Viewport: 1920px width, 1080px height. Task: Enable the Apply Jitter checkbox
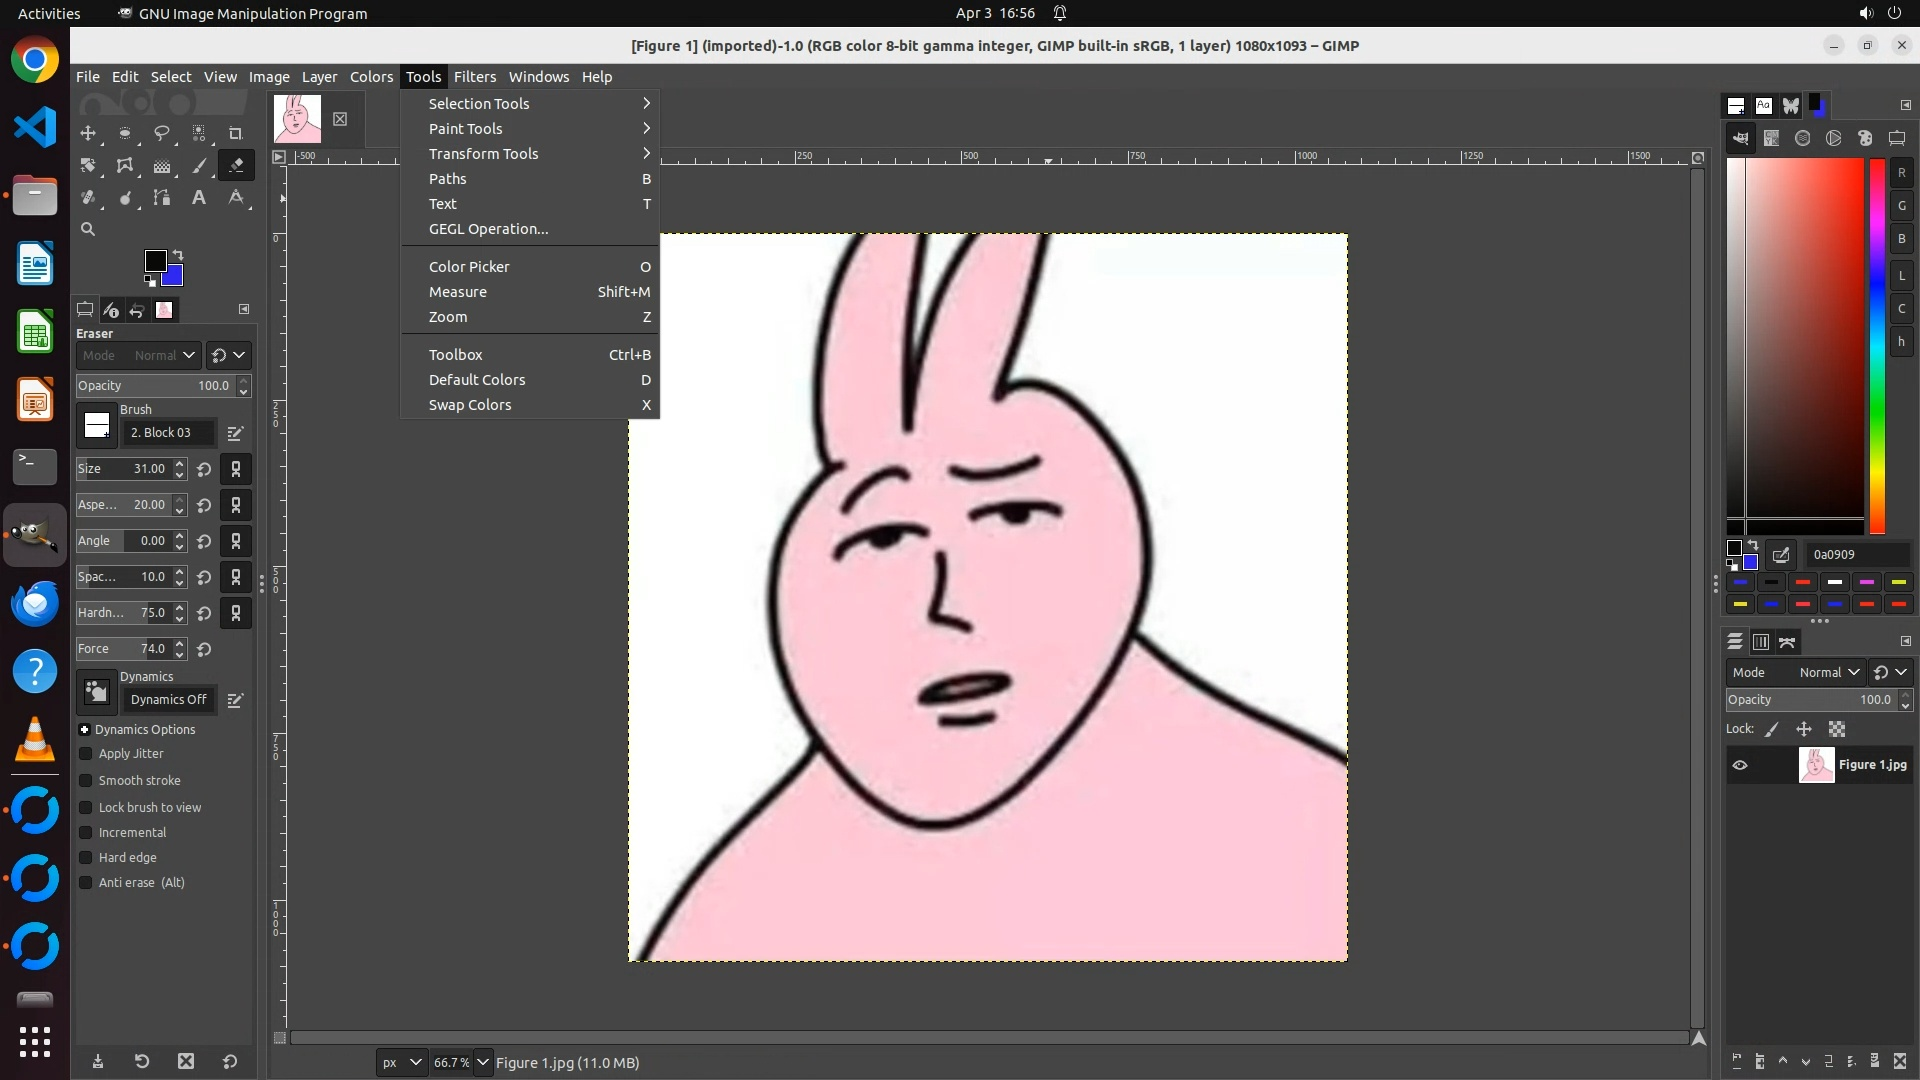[x=86, y=754]
